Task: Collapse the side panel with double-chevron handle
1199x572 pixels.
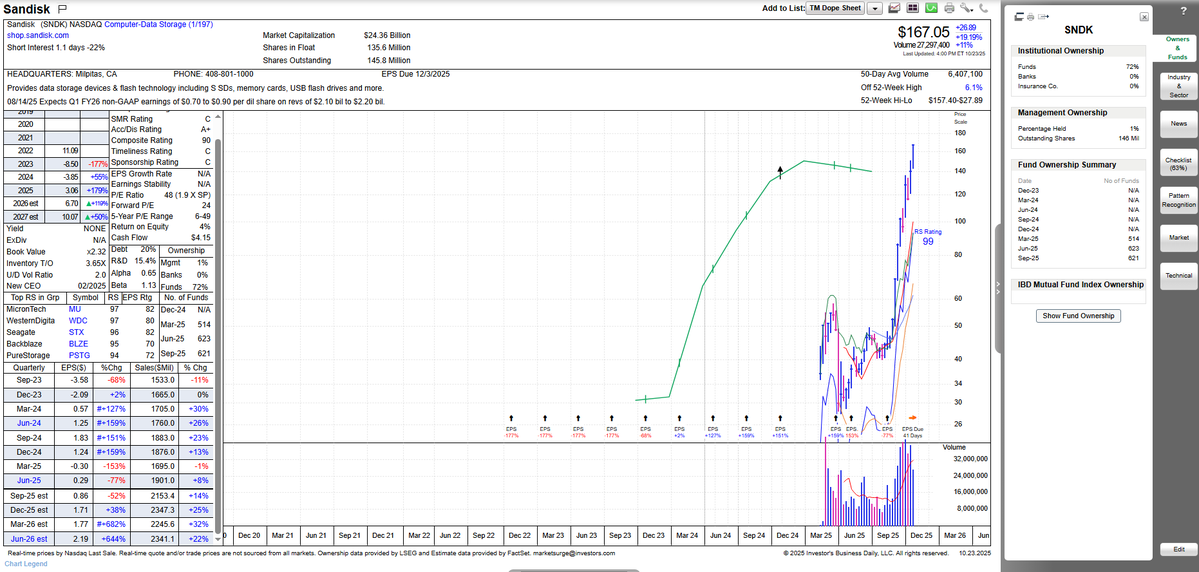Action: pos(998,287)
